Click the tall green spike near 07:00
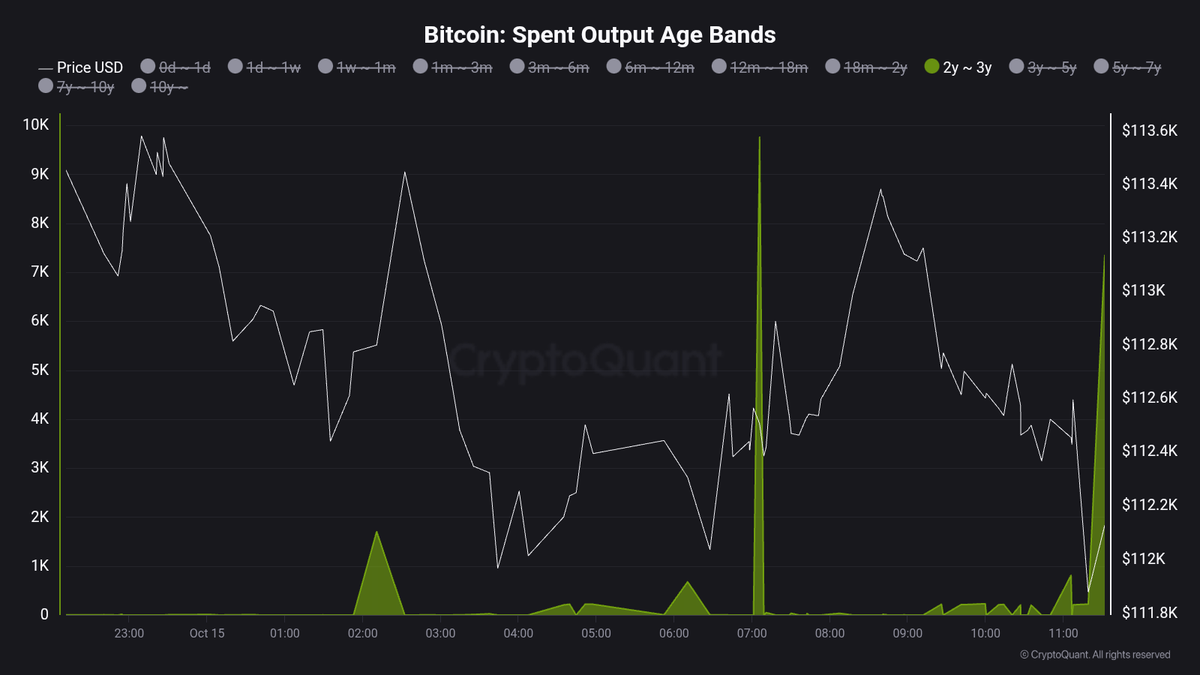Screen dimensions: 1200x675 (759, 300)
